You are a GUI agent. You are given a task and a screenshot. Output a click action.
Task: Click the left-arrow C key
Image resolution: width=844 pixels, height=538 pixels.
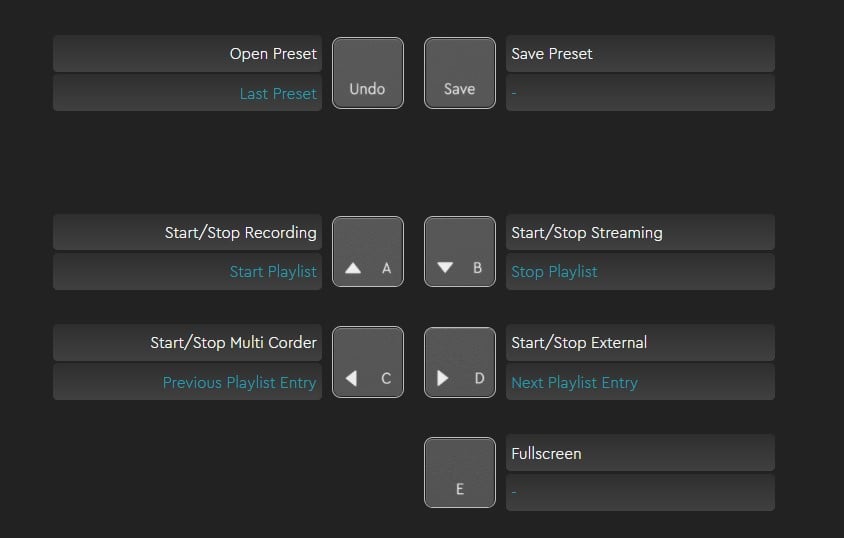click(x=367, y=362)
